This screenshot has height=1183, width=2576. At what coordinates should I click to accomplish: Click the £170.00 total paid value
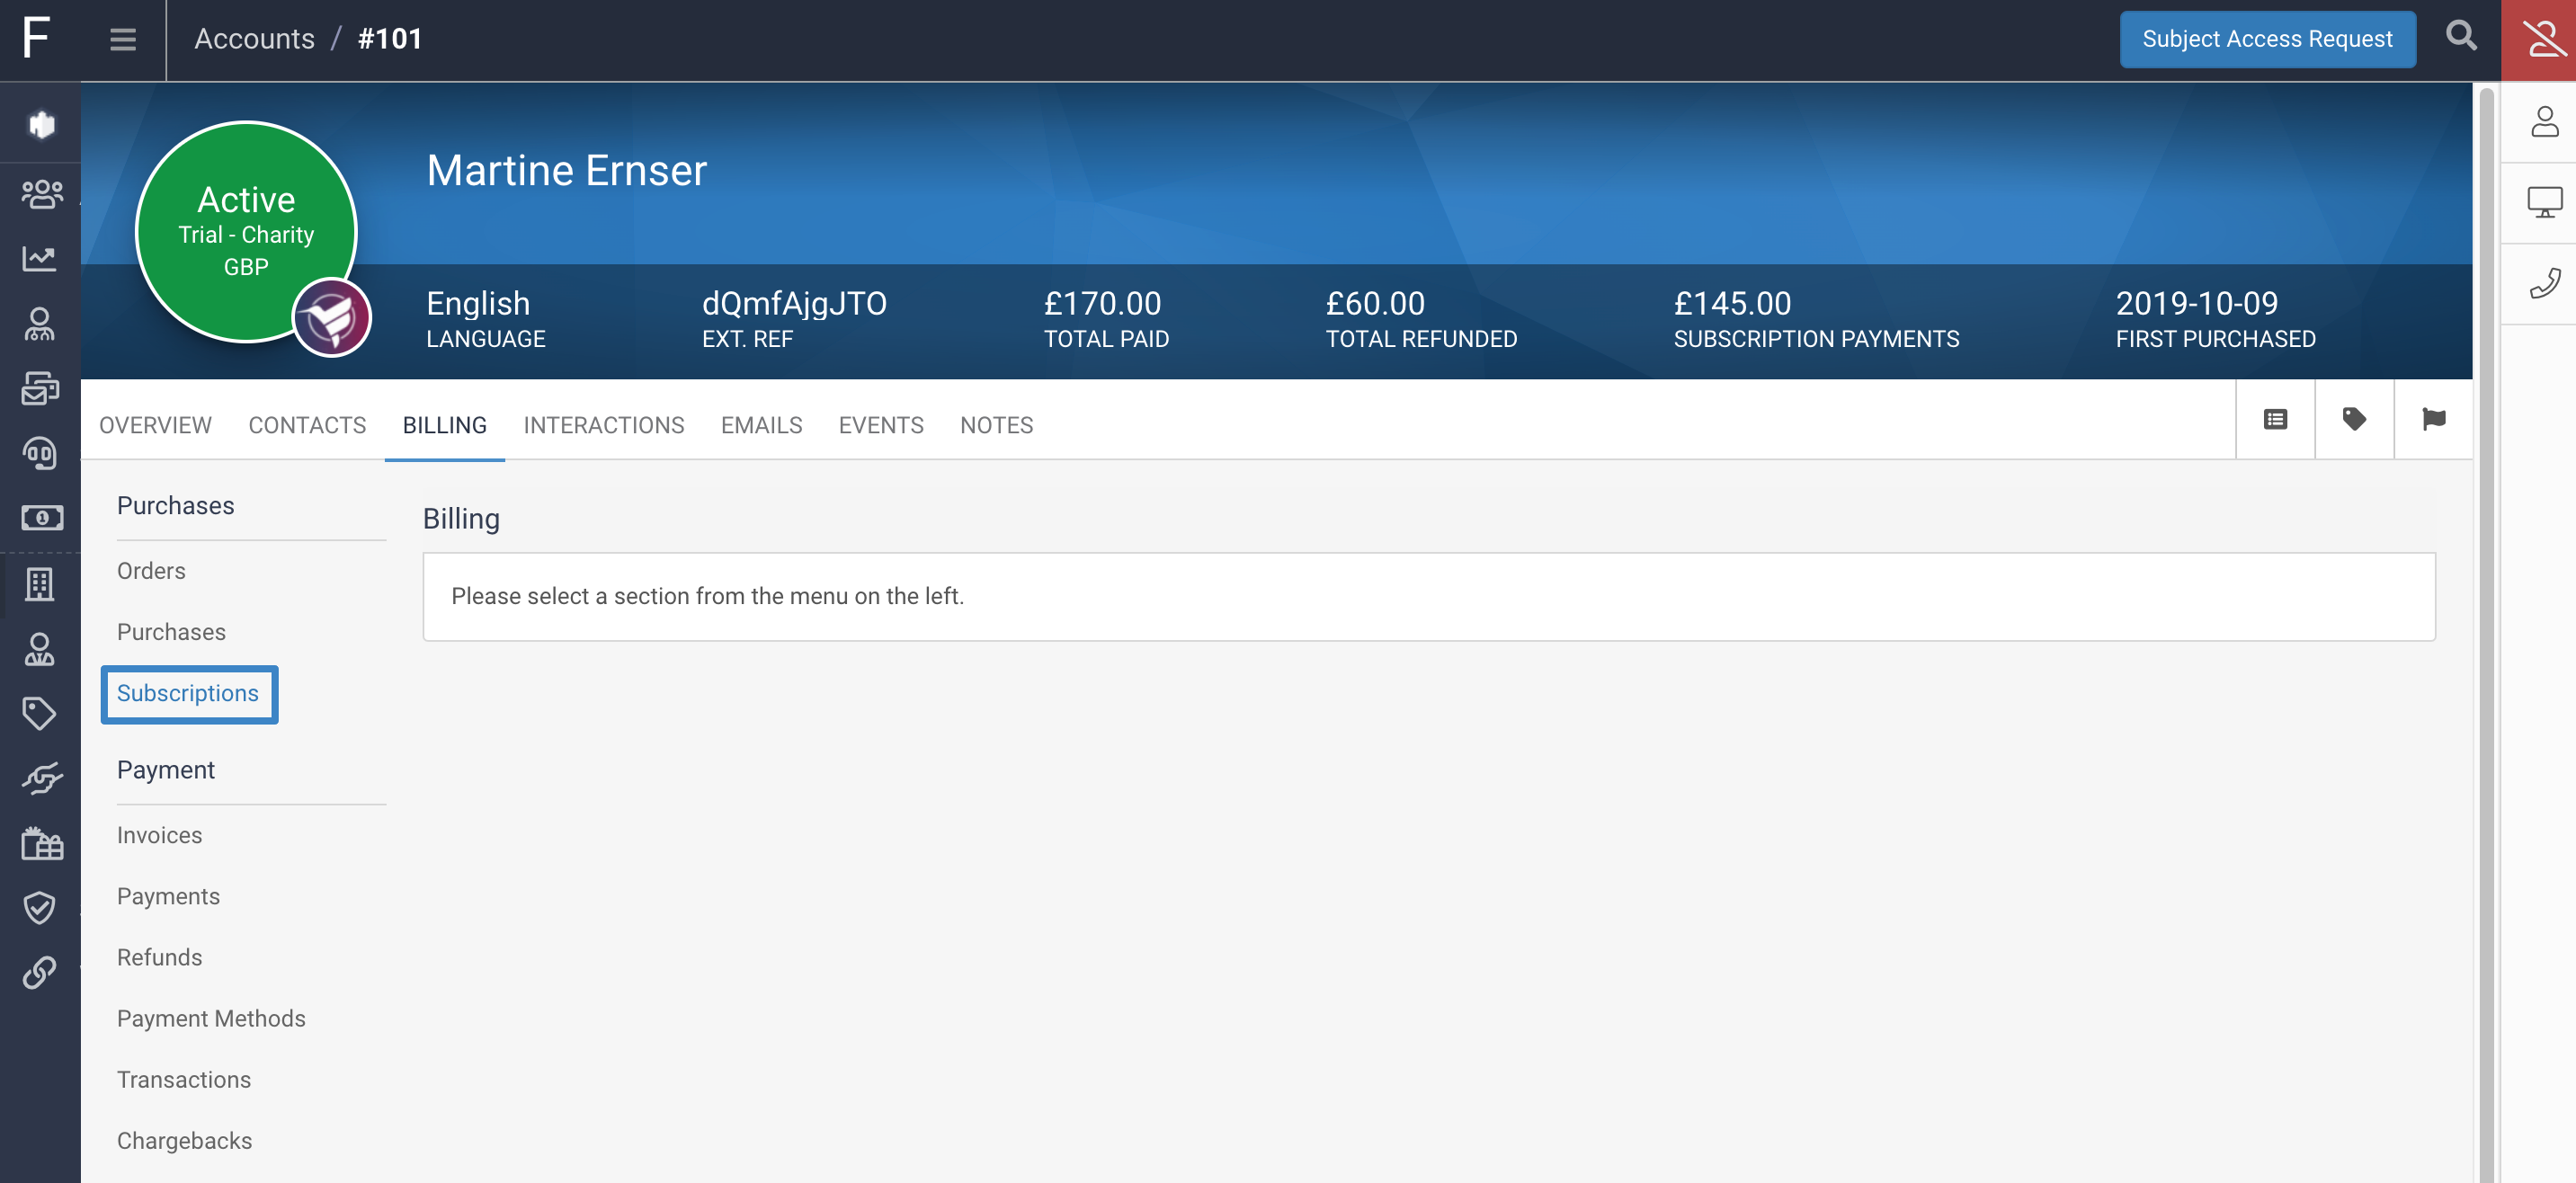click(x=1102, y=303)
